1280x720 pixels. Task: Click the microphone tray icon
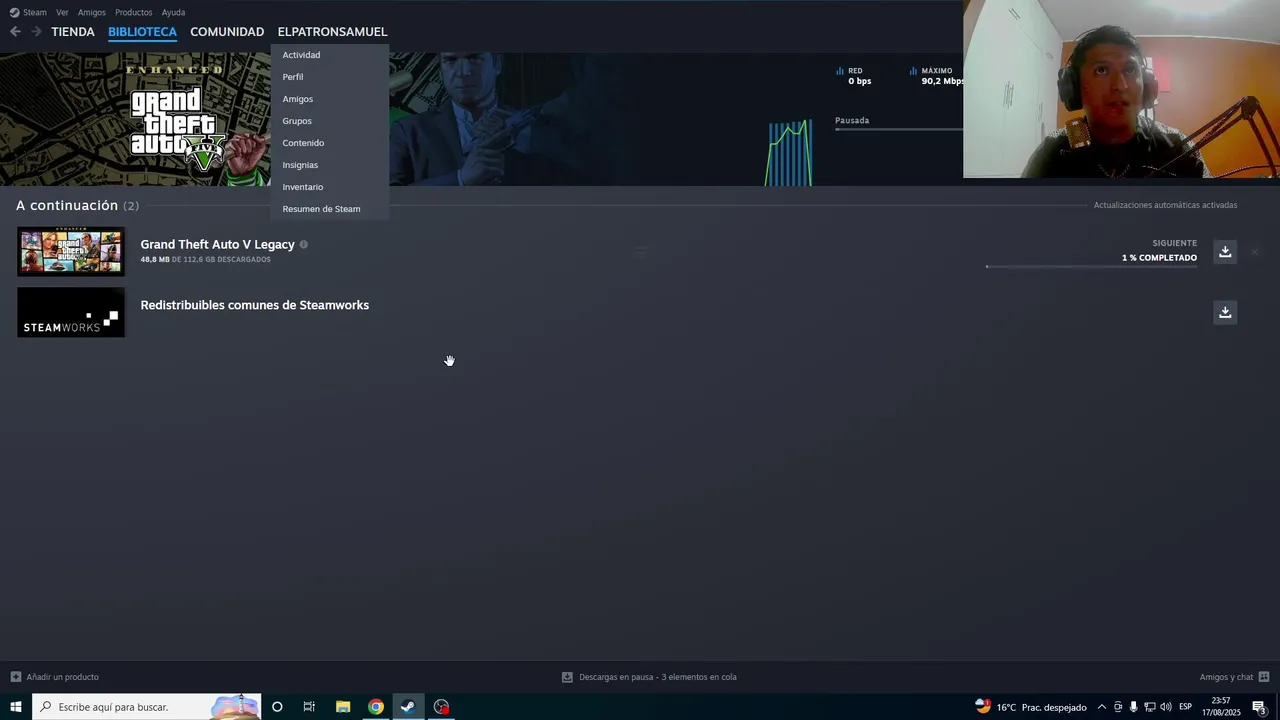click(1134, 707)
